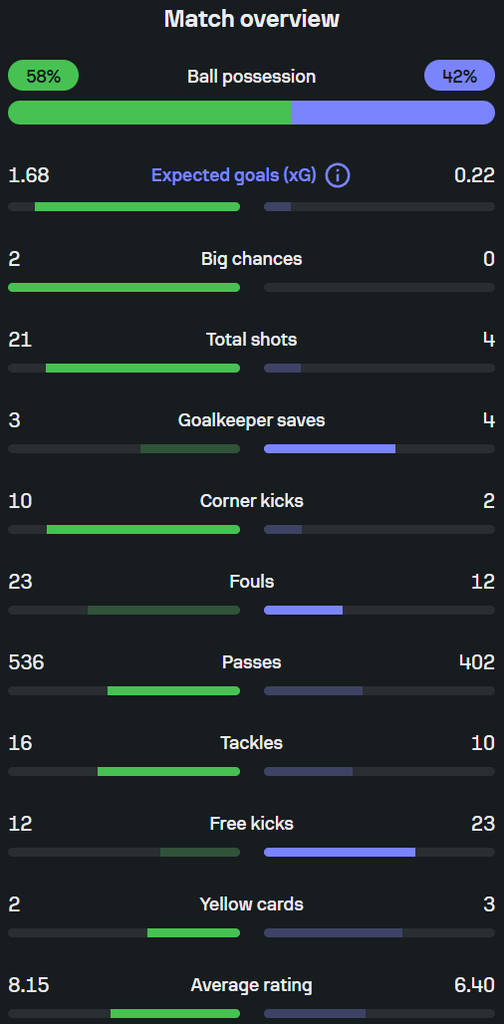
Task: Click the Expected goals info icon
Action: pyautogui.click(x=338, y=176)
